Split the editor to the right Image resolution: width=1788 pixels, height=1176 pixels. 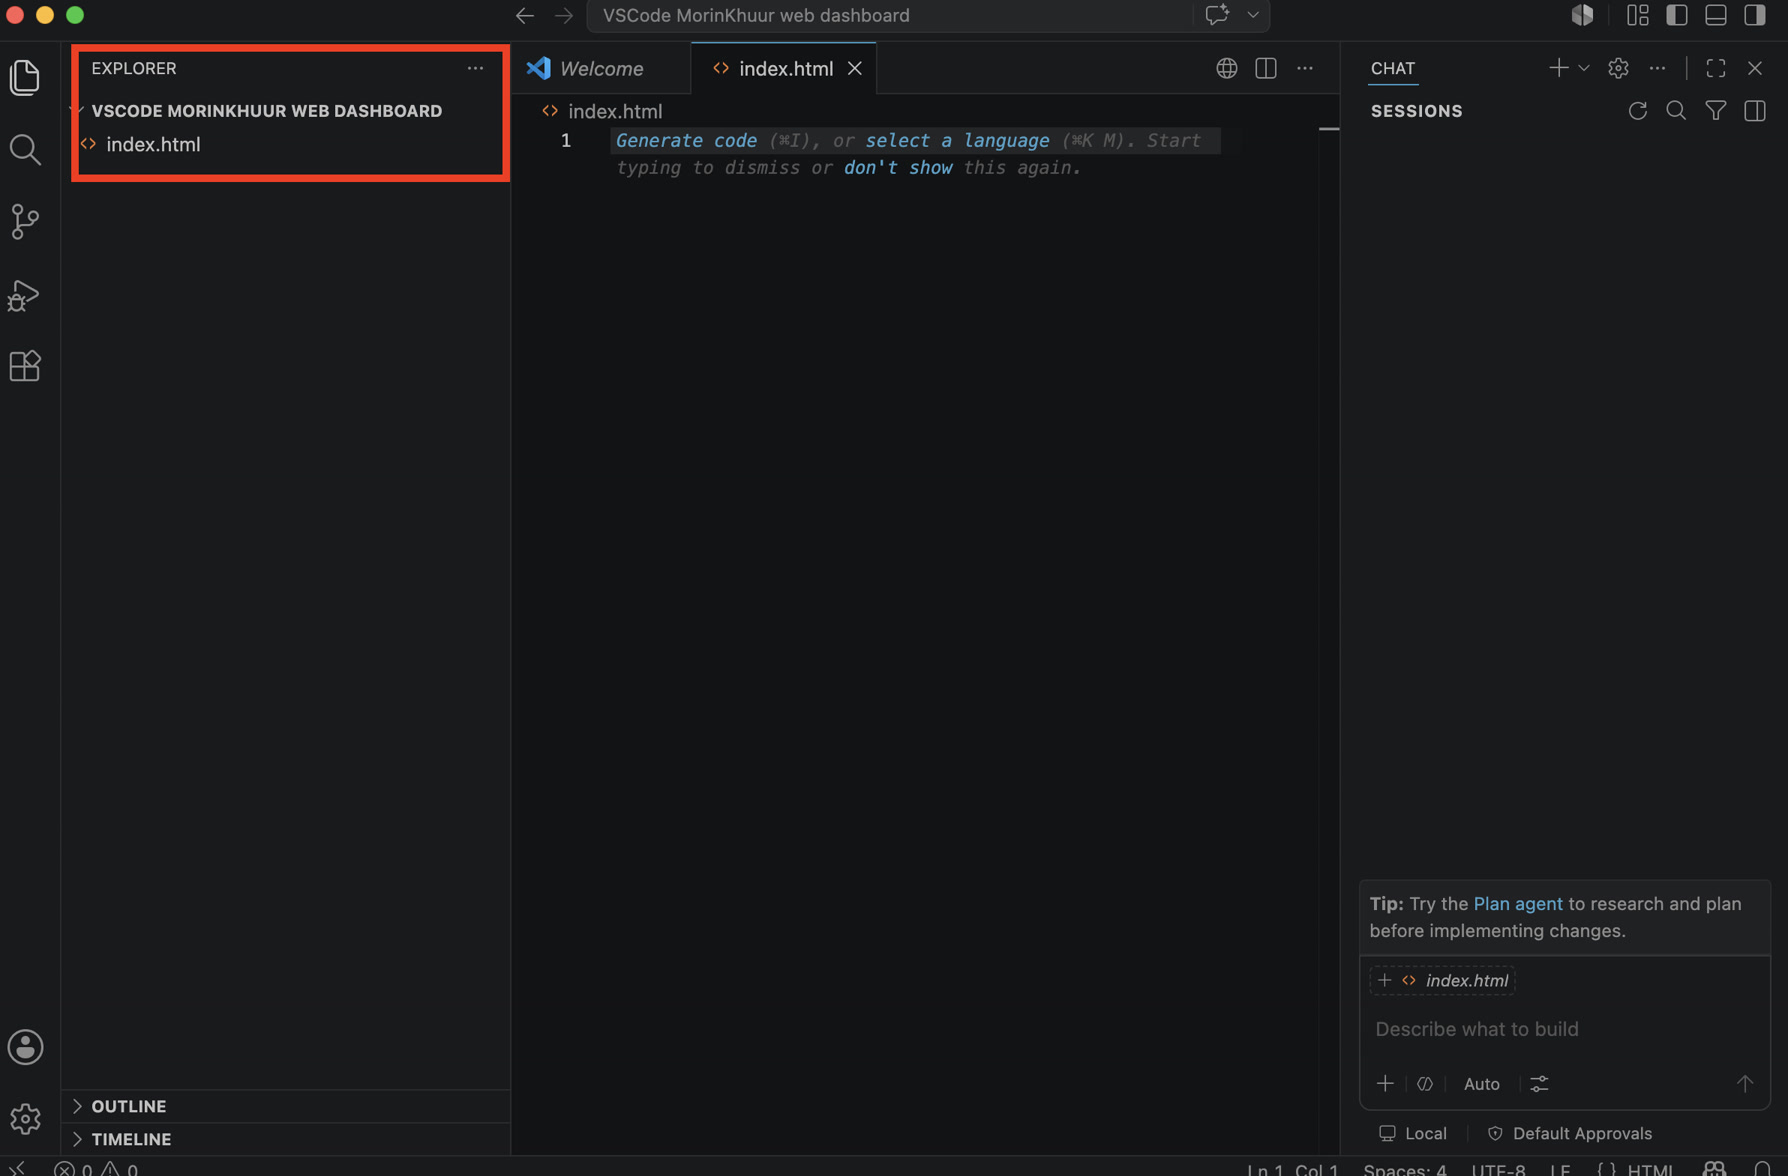1266,68
